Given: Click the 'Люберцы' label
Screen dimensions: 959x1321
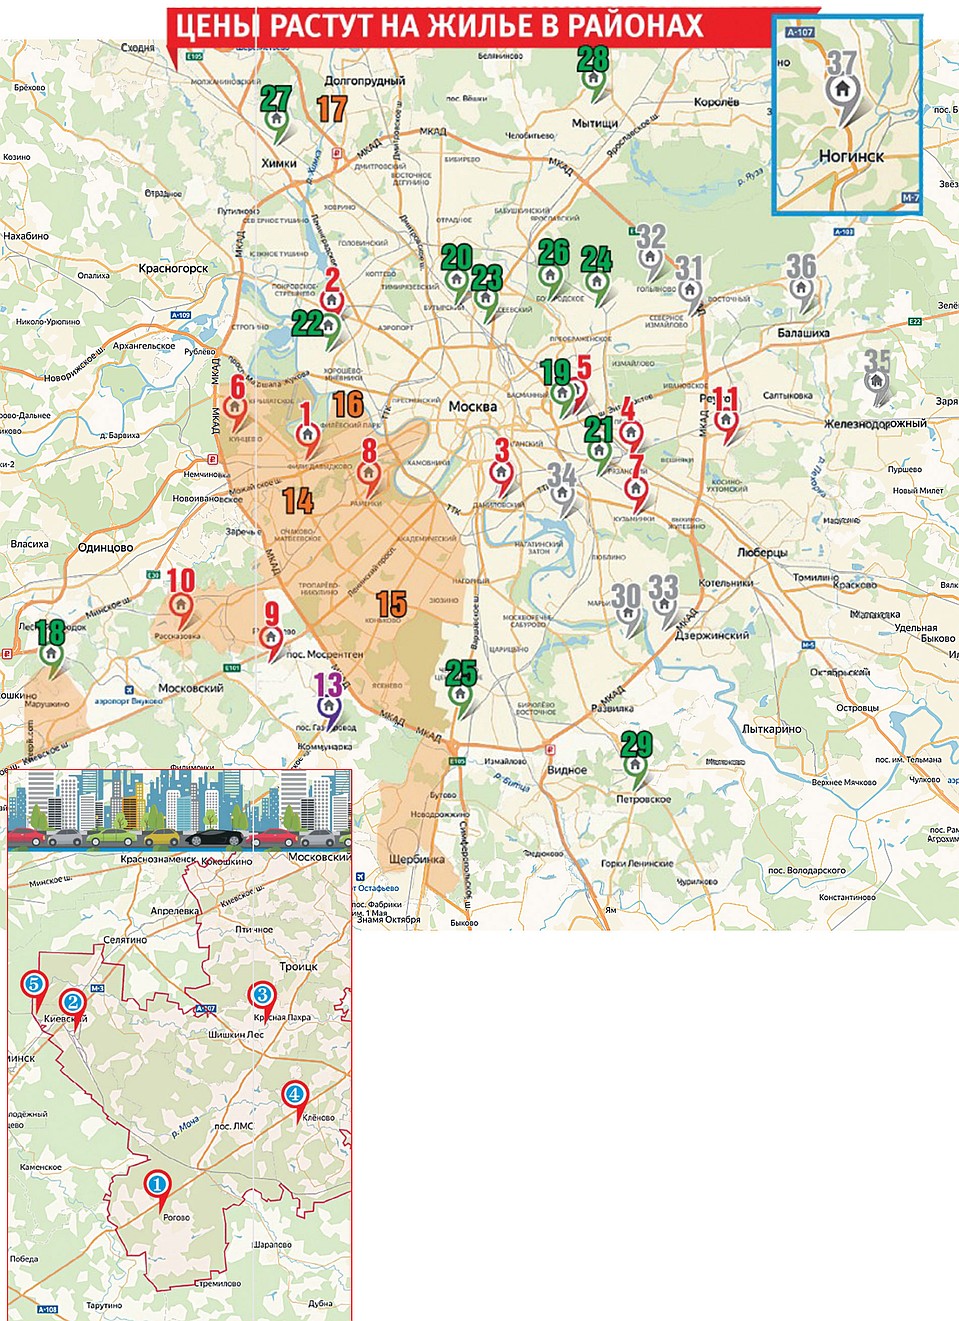Looking at the screenshot, I should 762,552.
